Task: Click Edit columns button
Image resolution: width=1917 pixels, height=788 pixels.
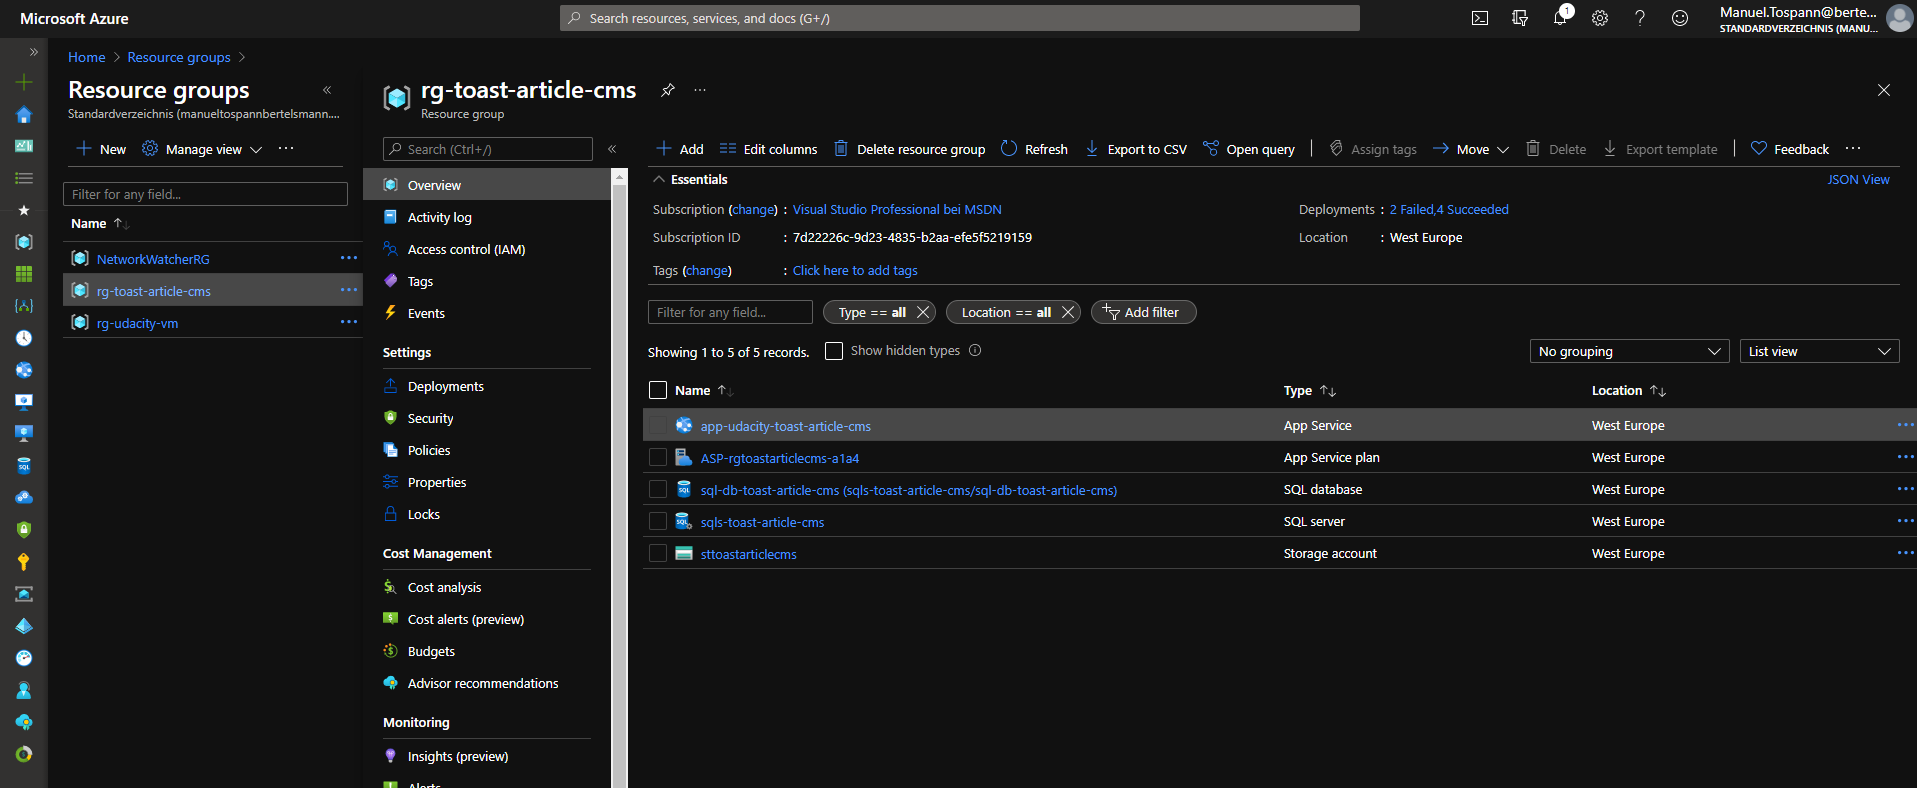Action: click(x=768, y=149)
